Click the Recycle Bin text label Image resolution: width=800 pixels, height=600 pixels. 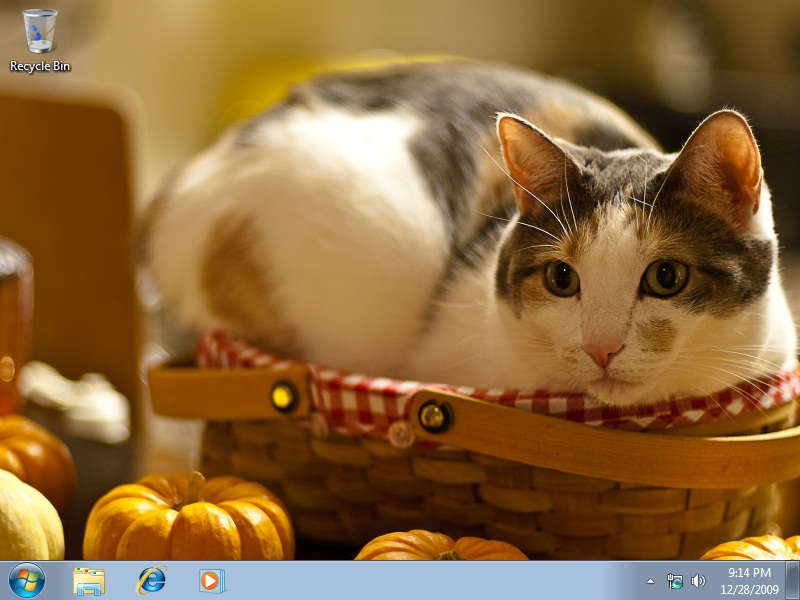tap(40, 66)
